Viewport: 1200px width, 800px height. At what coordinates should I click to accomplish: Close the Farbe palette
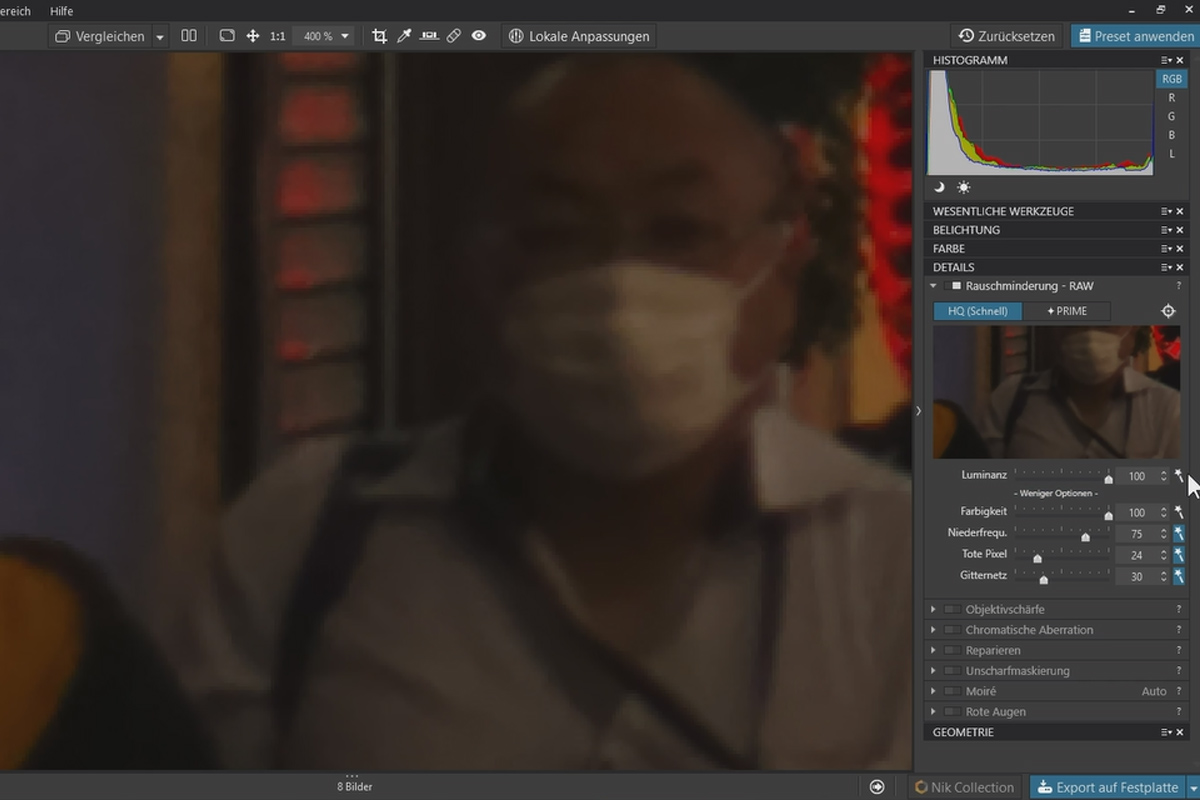(1180, 248)
